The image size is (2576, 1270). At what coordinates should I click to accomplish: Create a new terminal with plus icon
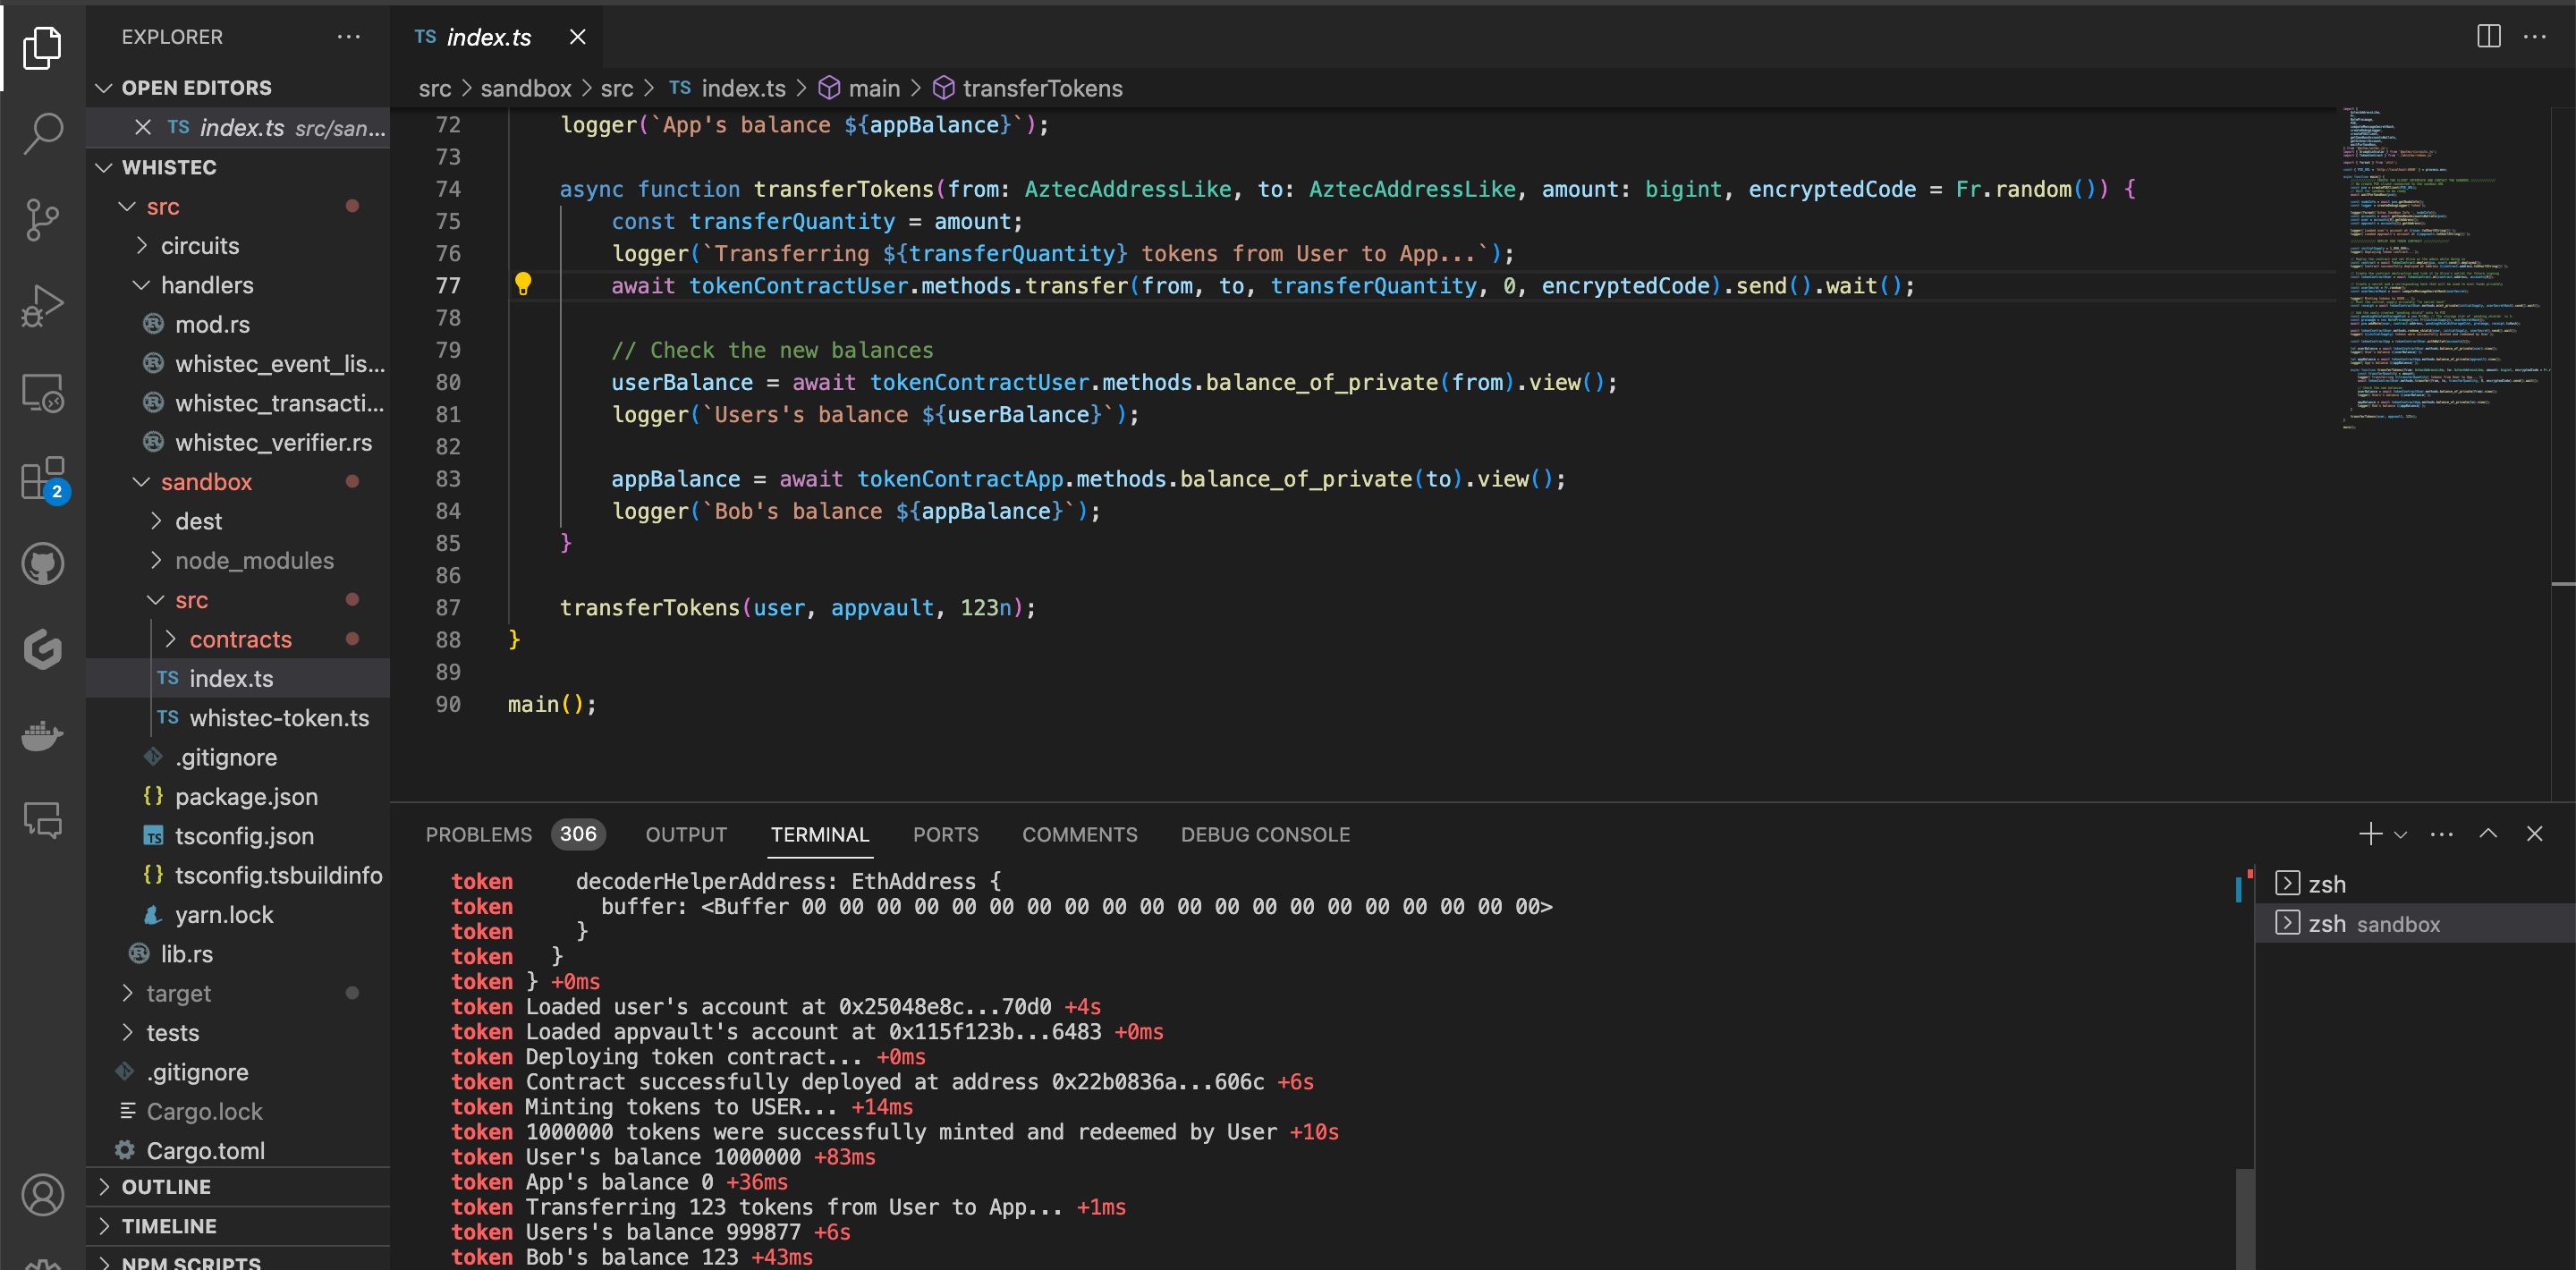(2369, 834)
